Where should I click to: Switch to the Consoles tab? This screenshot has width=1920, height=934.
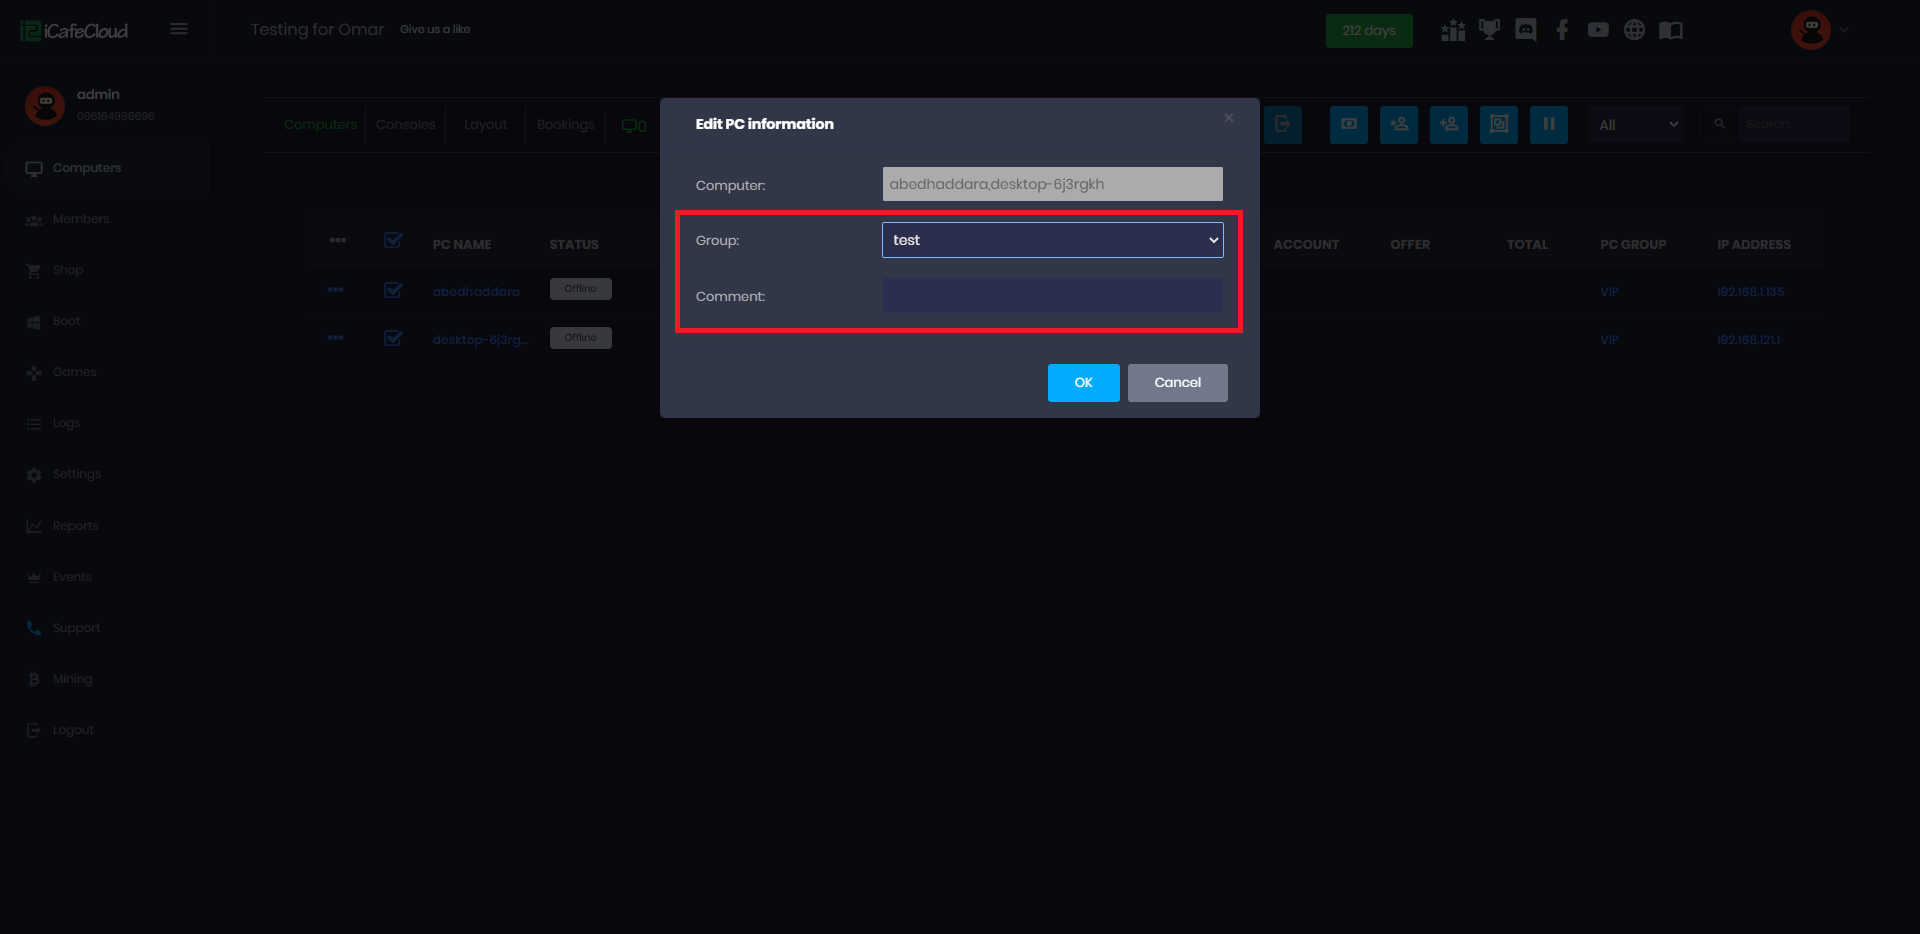(x=406, y=125)
